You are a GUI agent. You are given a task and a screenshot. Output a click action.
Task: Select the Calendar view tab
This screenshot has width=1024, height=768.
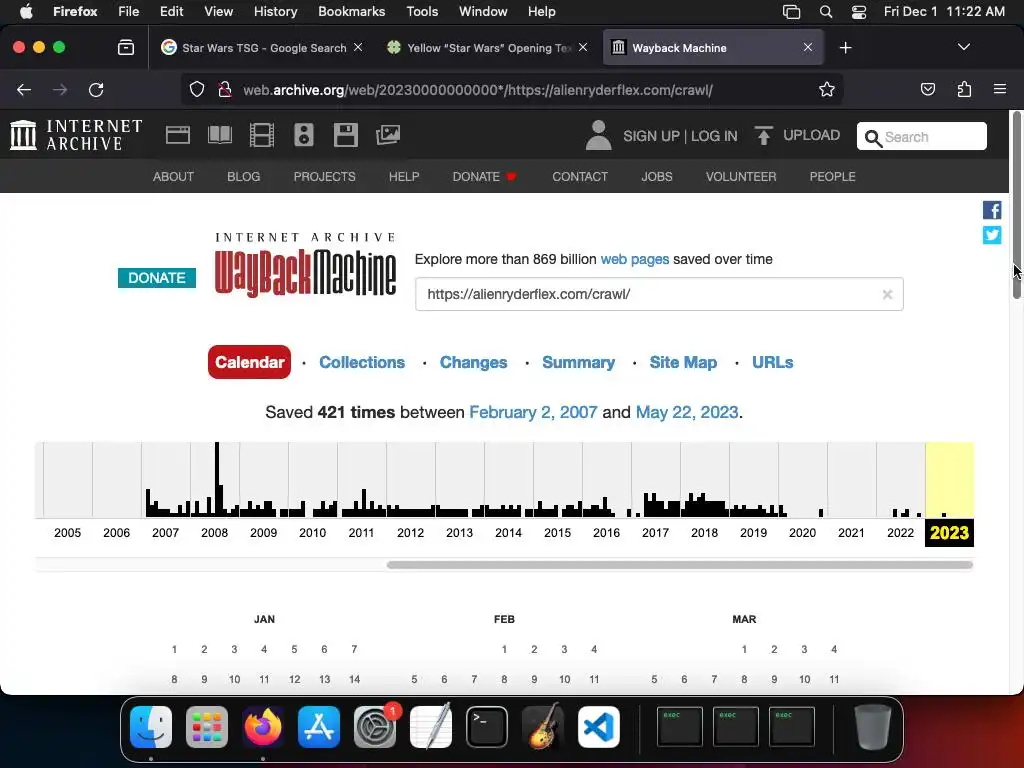(x=249, y=362)
